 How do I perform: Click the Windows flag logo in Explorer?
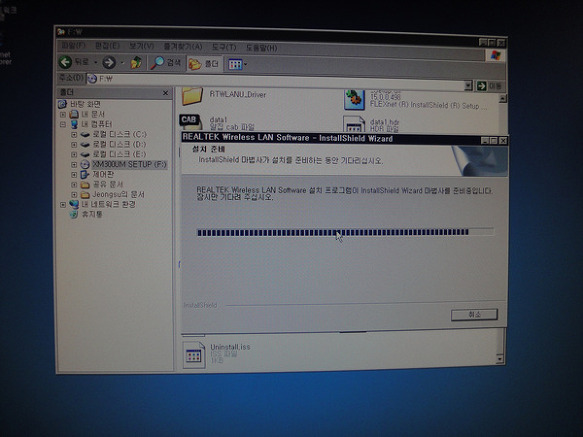click(495, 56)
